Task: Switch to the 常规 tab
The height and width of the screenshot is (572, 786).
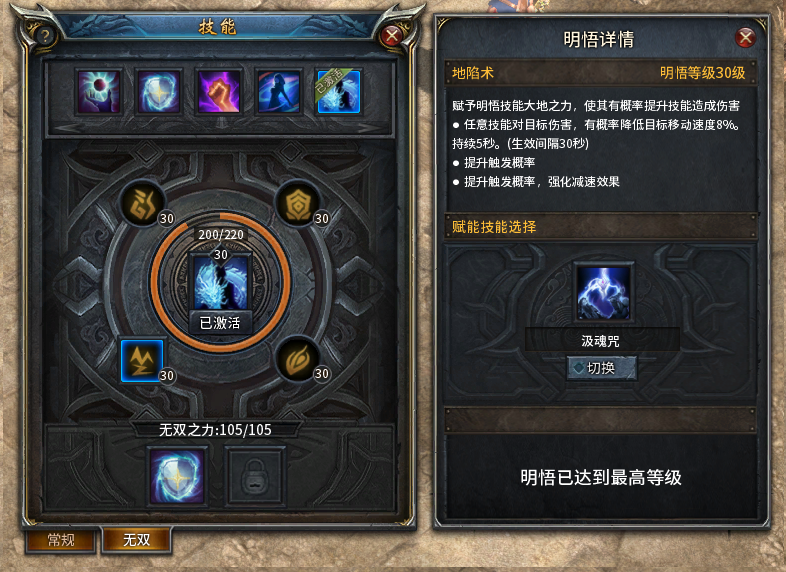Action: click(x=61, y=540)
